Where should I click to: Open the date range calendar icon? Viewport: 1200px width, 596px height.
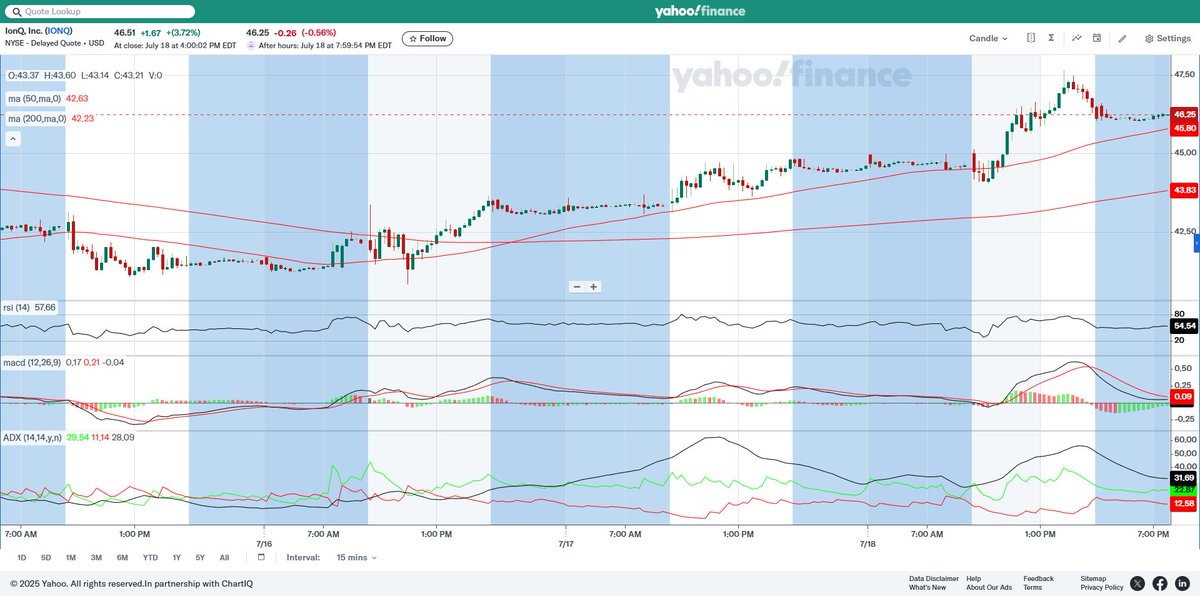[x=261, y=557]
